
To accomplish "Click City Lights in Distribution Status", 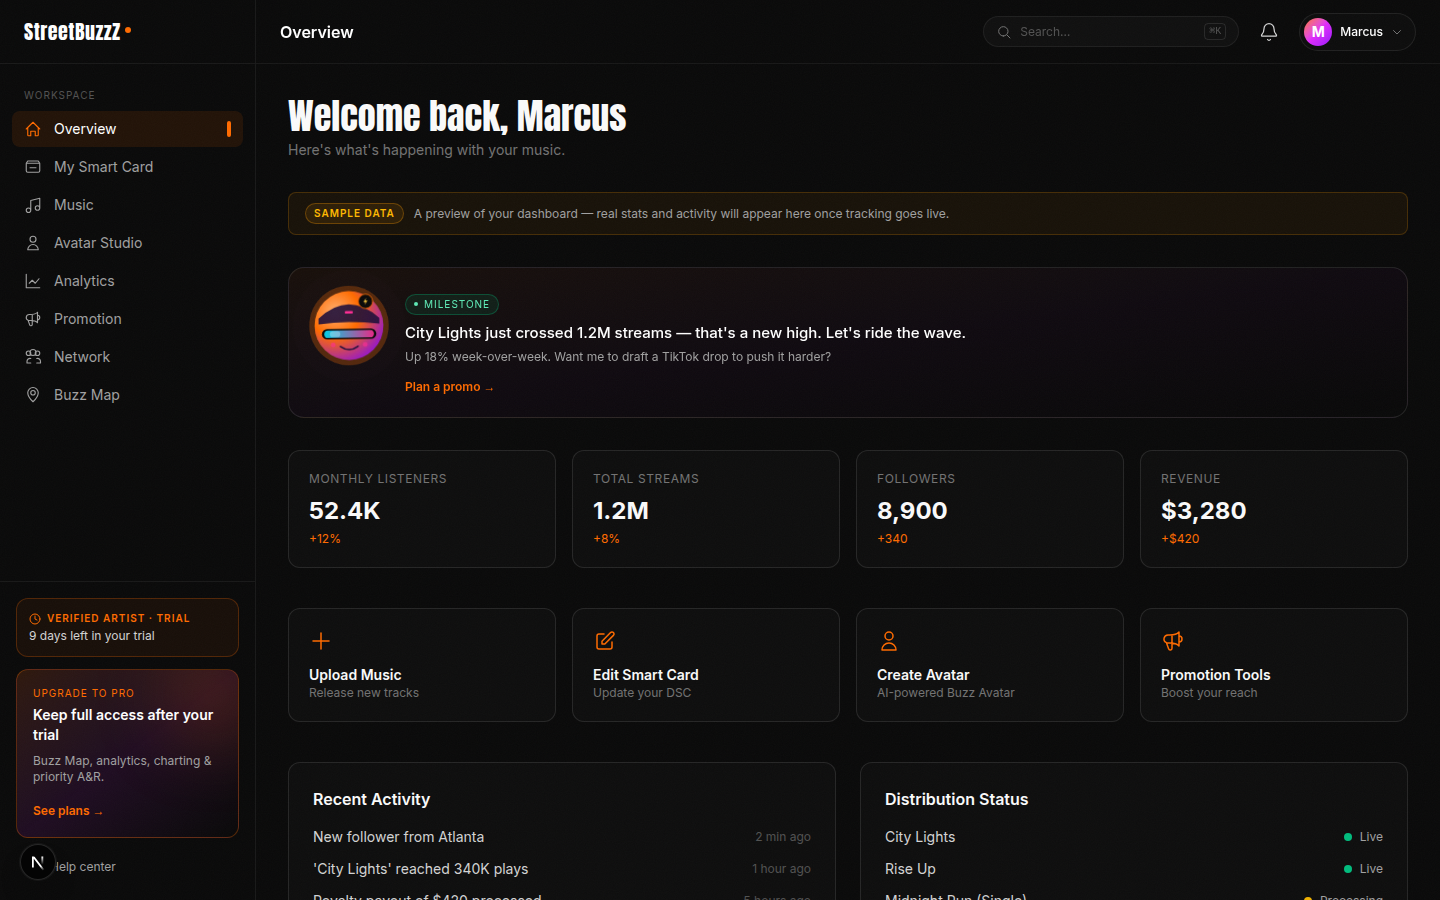I will [x=920, y=837].
